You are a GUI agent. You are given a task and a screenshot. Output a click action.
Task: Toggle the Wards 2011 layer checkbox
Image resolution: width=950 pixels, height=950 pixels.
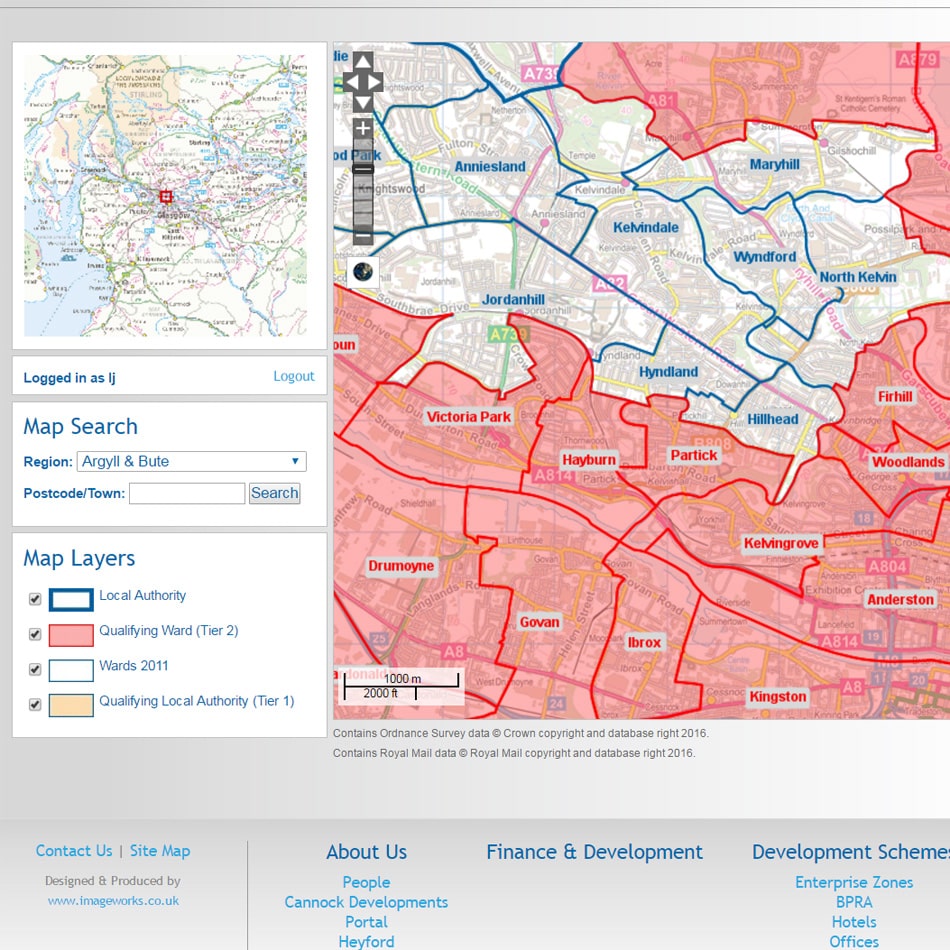coord(35,669)
